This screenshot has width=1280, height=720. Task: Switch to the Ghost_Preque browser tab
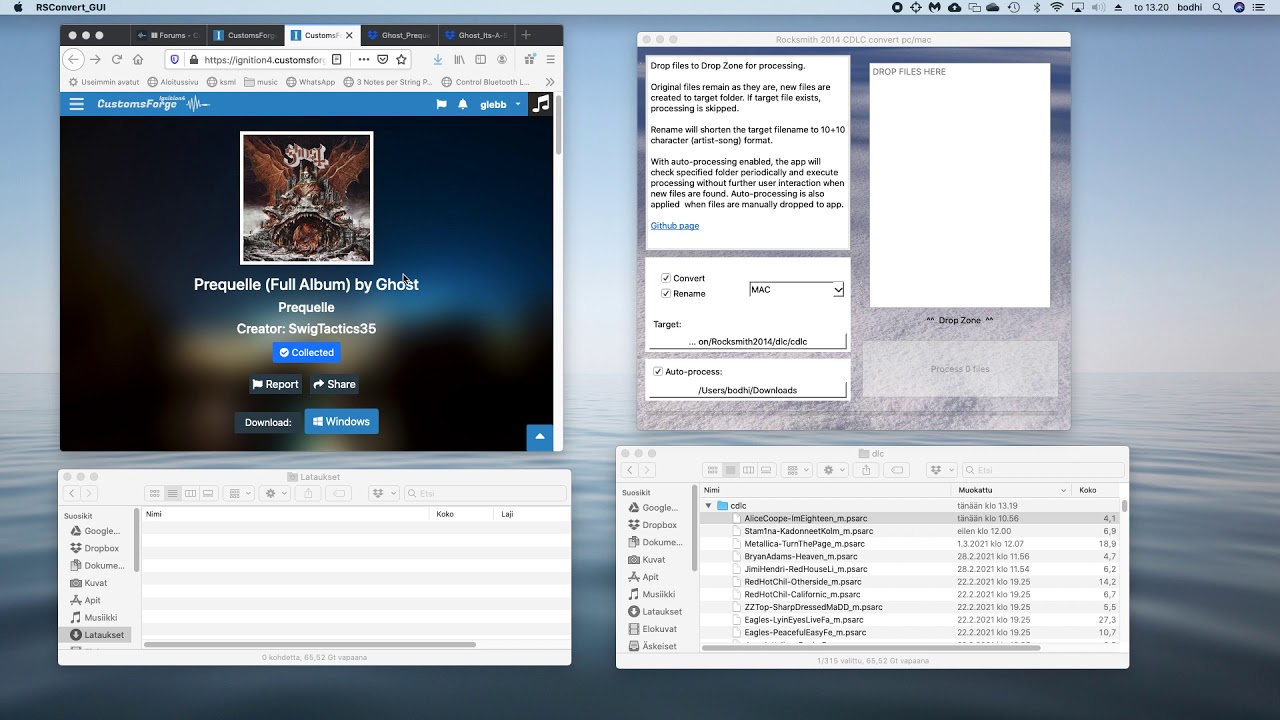pyautogui.click(x=398, y=35)
